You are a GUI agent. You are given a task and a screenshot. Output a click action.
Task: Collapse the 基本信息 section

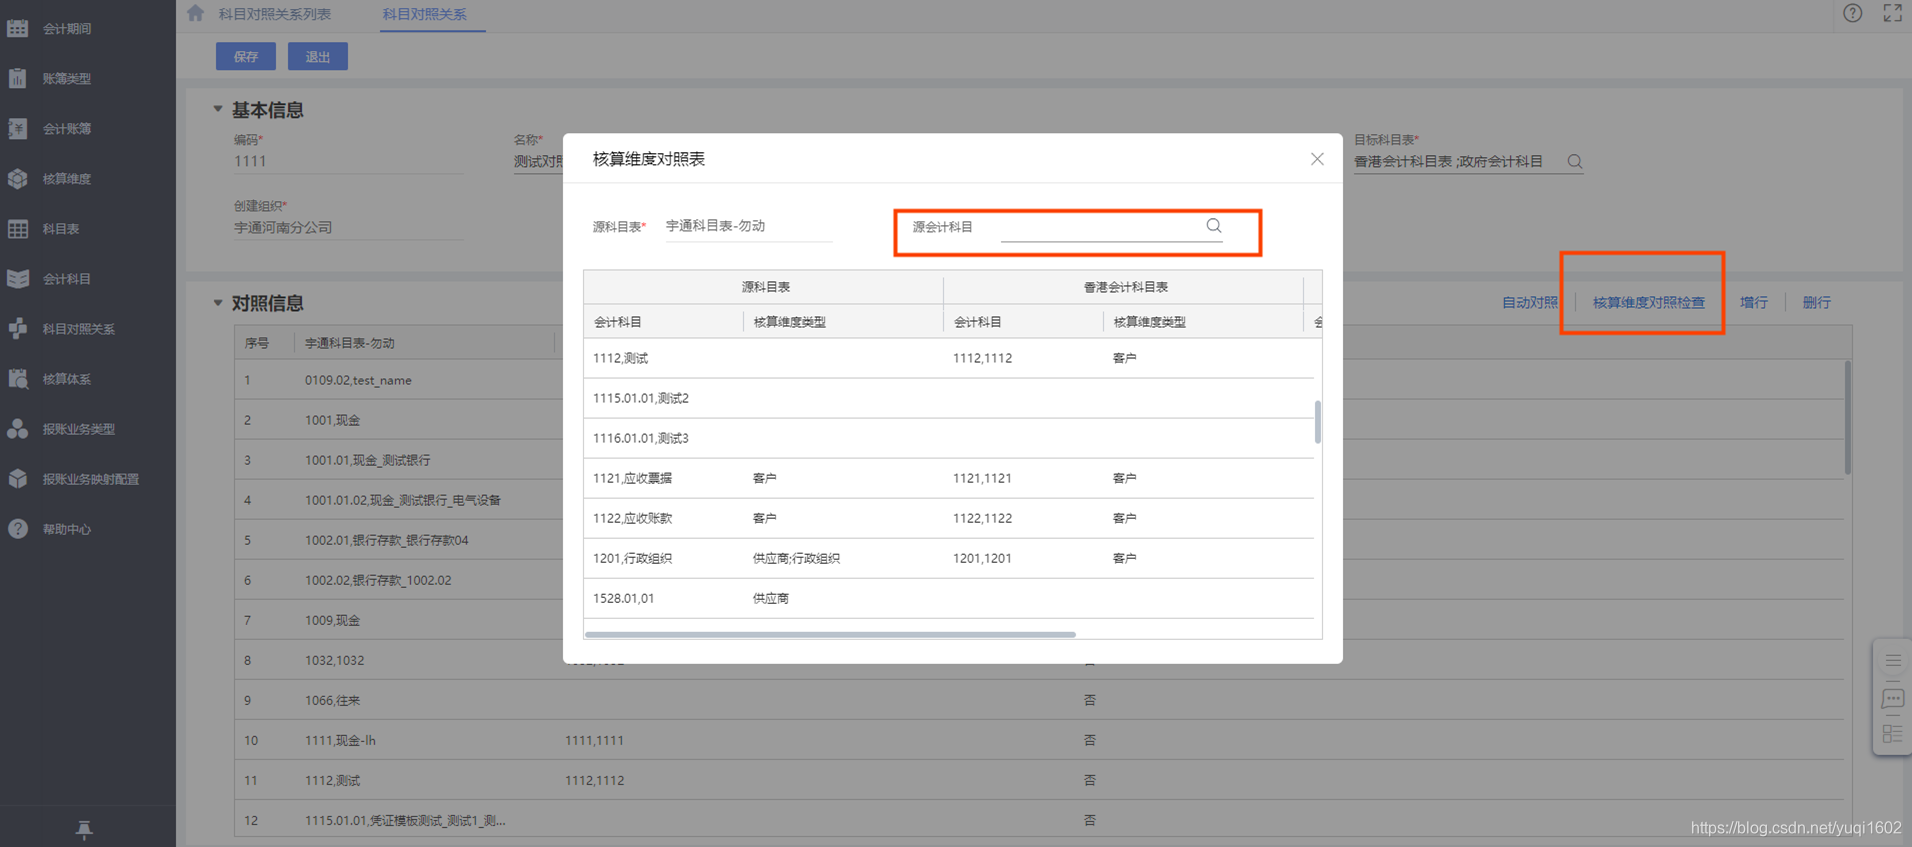[218, 109]
